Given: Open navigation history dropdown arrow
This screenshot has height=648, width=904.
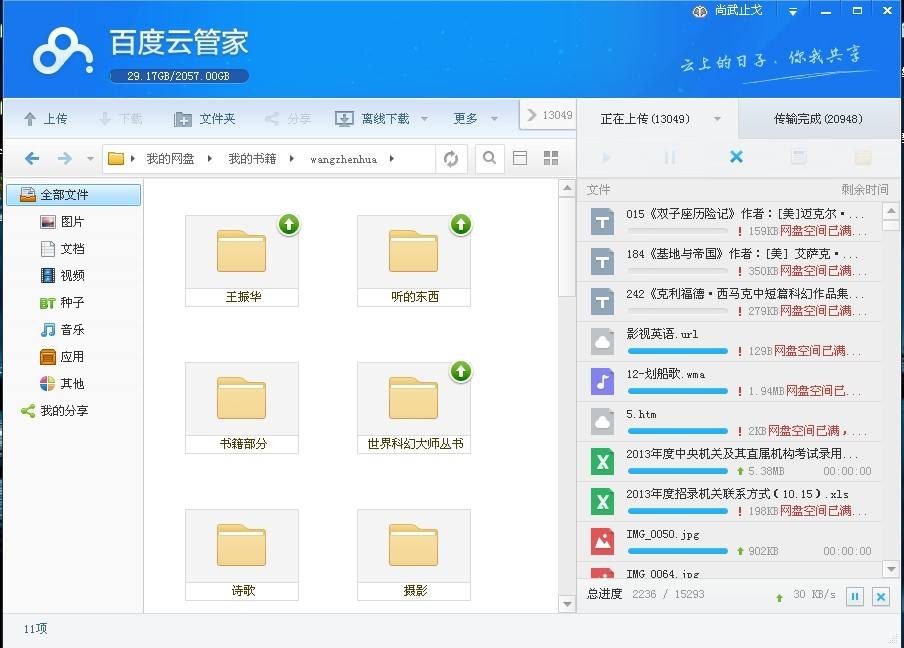Looking at the screenshot, I should click(90, 159).
